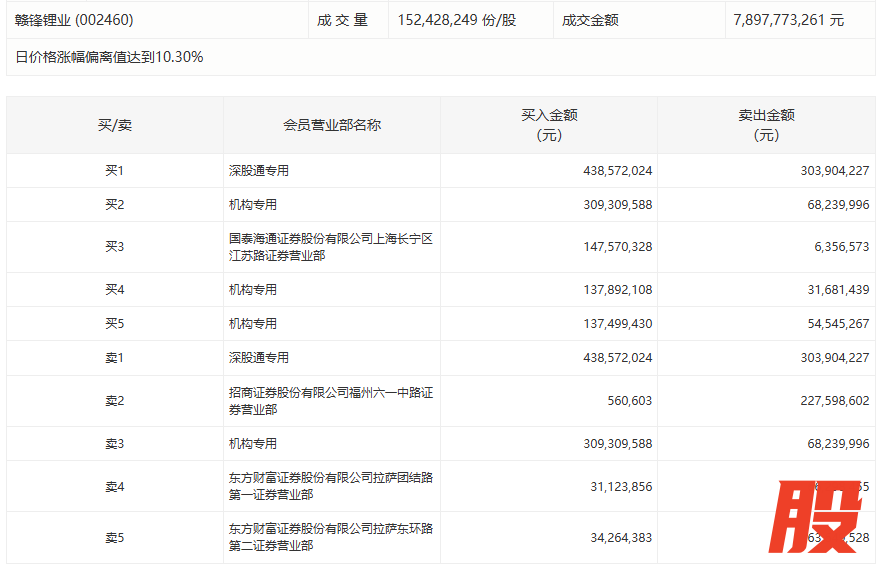Open 招商证券 福州六一中路 branch entry
882x572 pixels.
(330, 401)
